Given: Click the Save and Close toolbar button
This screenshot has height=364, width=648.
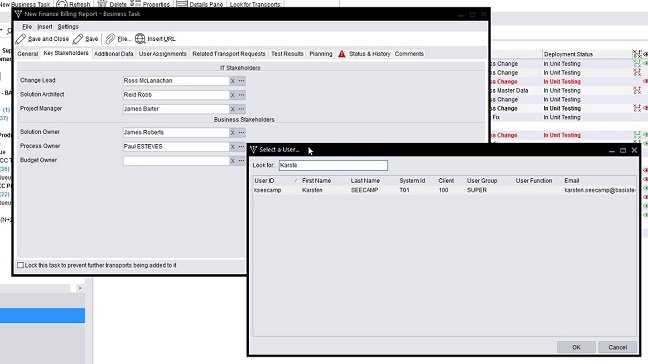Looking at the screenshot, I should pyautogui.click(x=42, y=39).
